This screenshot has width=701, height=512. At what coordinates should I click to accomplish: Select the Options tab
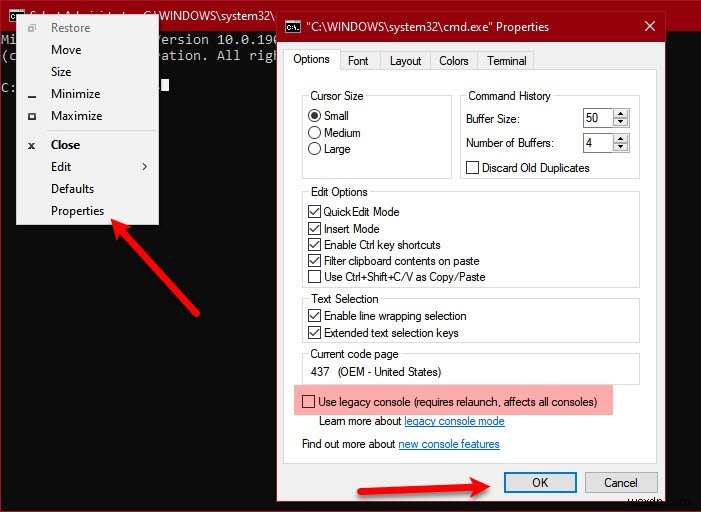(312, 59)
